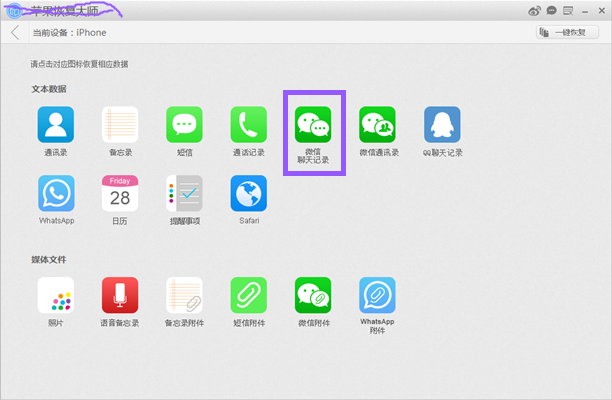Open the 微信聊天记录 WeChat chat icon
The image size is (612, 400).
313,124
